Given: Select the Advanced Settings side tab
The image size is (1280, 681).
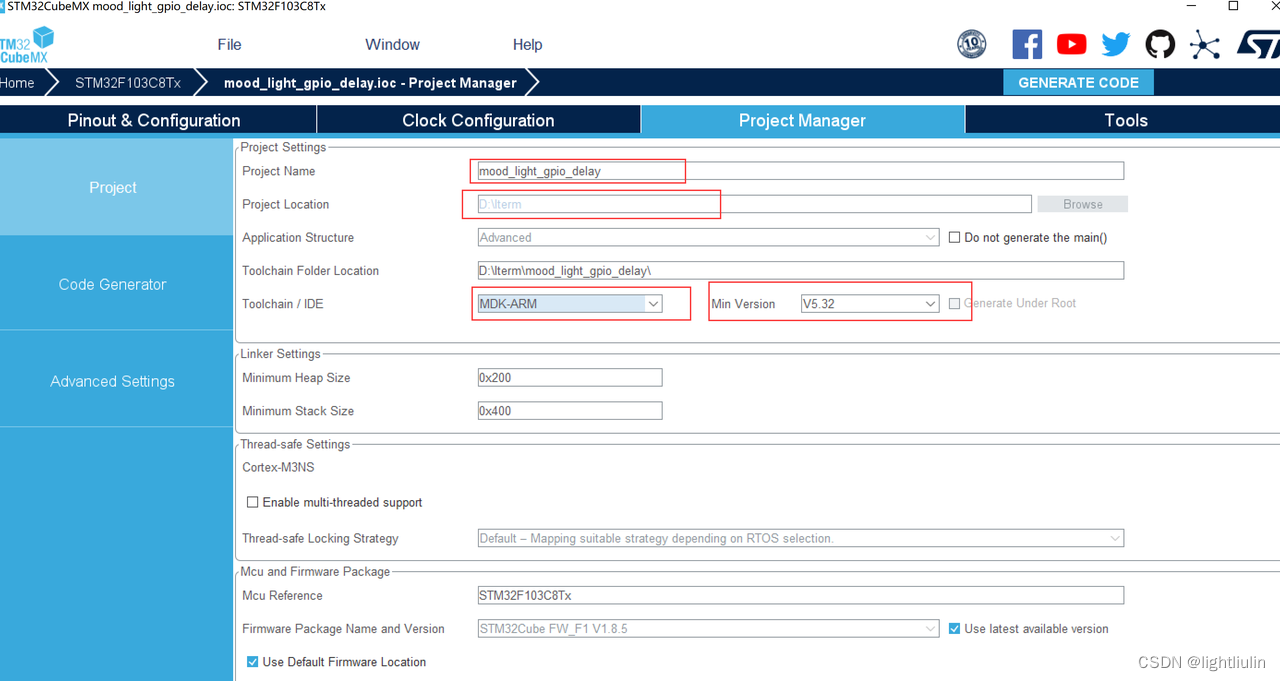Looking at the screenshot, I should coord(116,381).
